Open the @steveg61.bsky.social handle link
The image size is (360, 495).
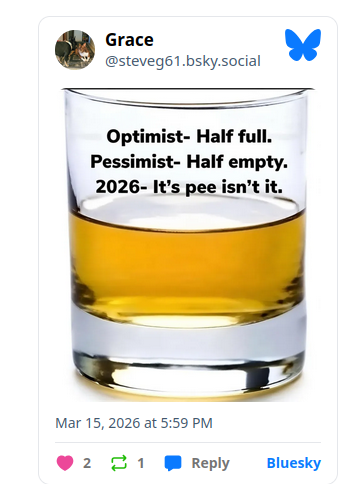click(183, 61)
